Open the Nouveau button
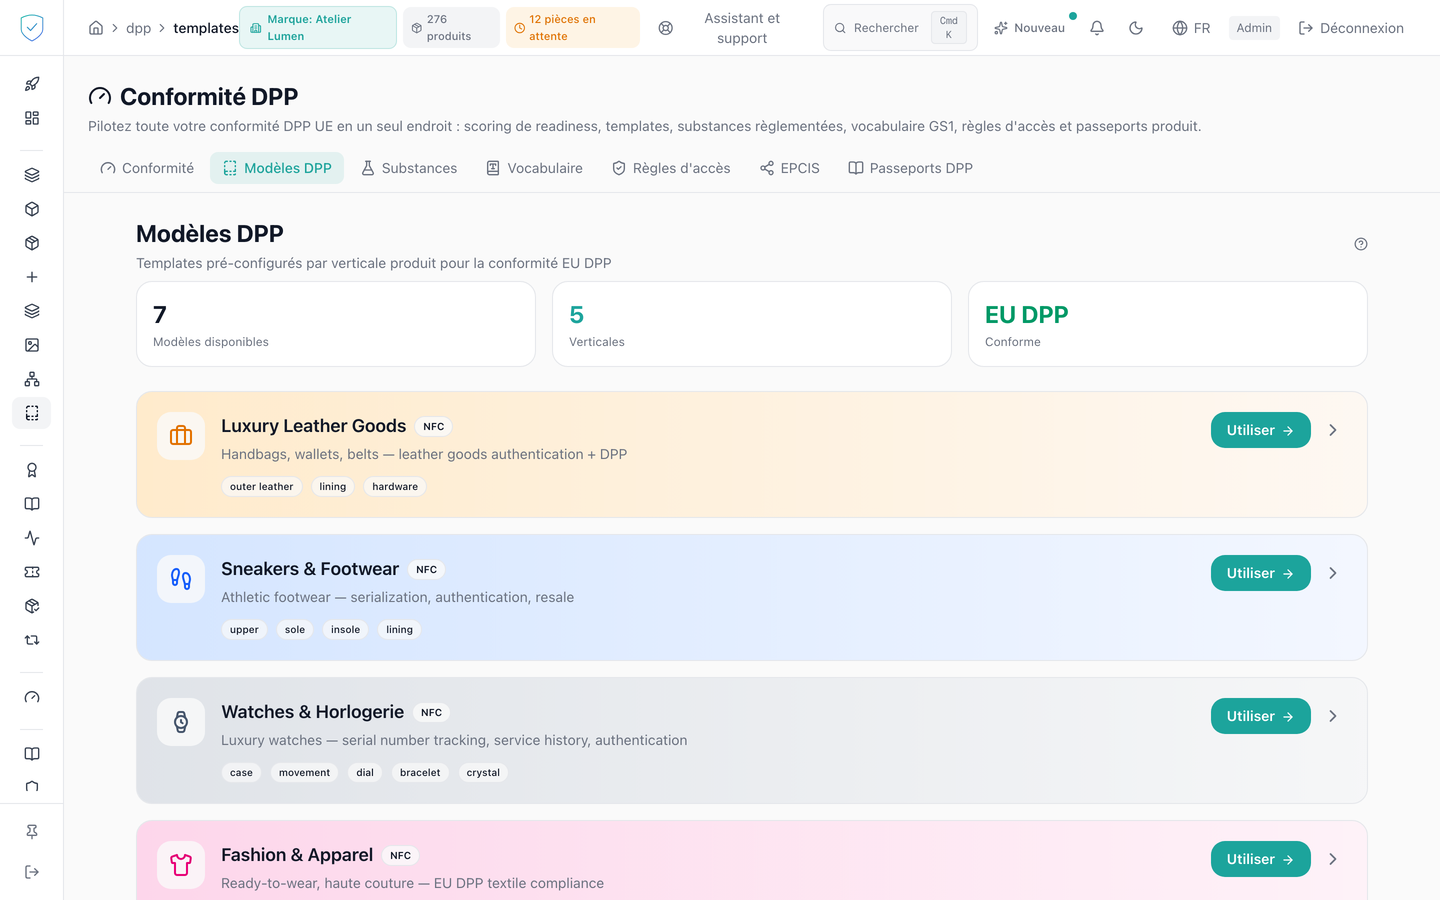 [1030, 28]
